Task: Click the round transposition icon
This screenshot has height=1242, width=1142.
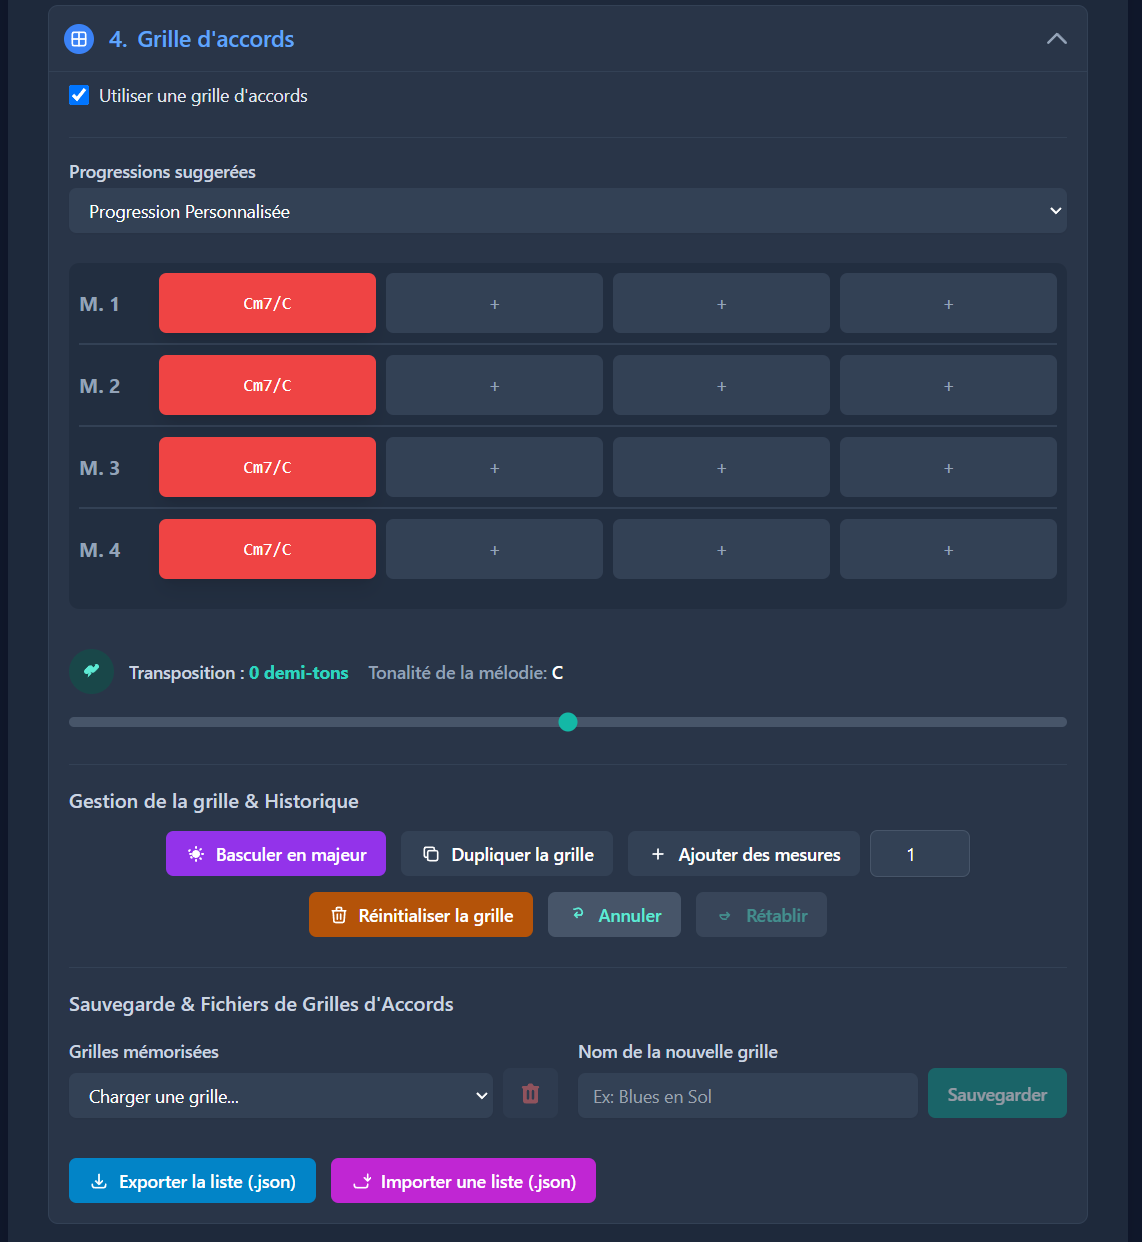Action: 91,671
